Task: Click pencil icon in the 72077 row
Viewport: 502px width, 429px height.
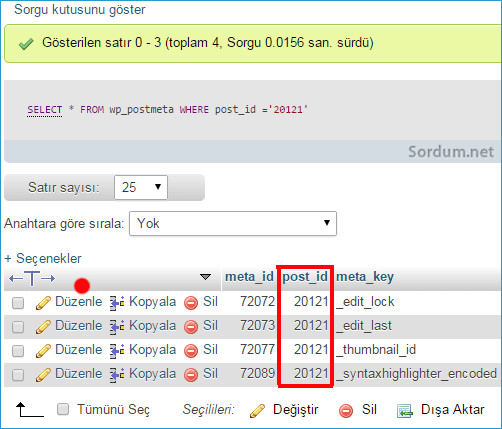Action: tap(43, 351)
